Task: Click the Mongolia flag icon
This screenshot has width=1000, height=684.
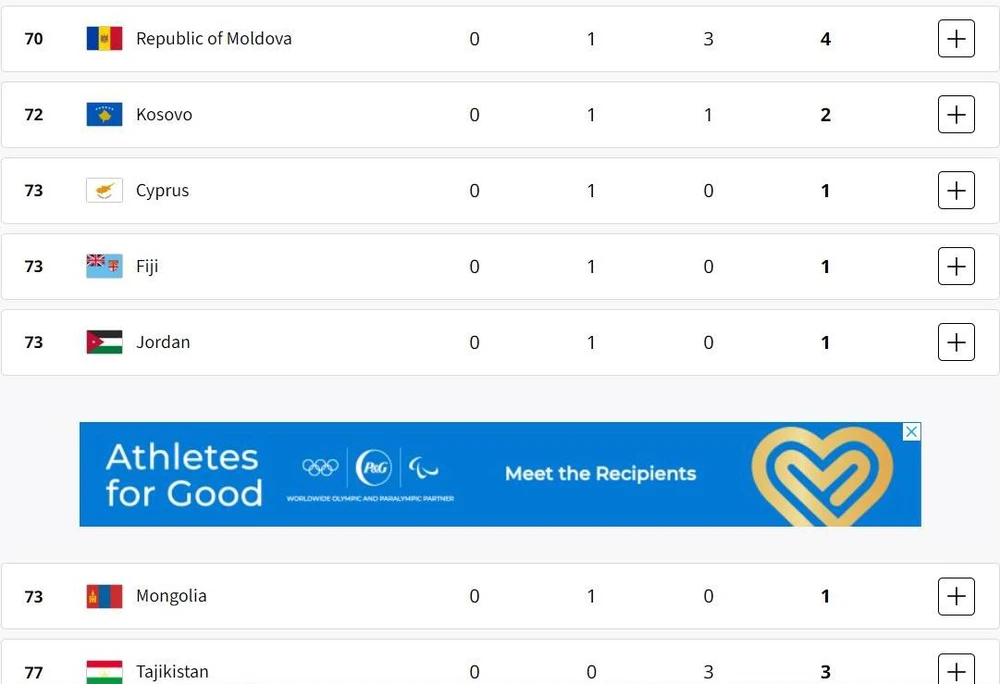Action: tap(103, 595)
